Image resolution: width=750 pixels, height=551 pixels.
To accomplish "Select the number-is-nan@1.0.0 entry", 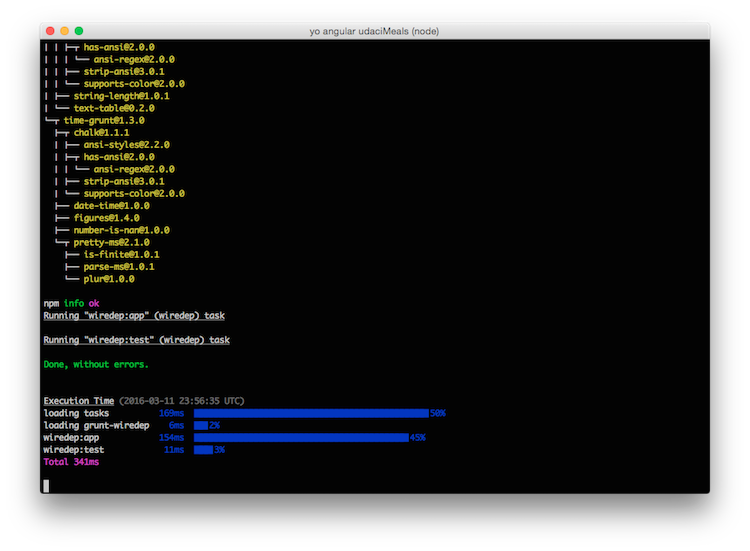I will coord(121,230).
